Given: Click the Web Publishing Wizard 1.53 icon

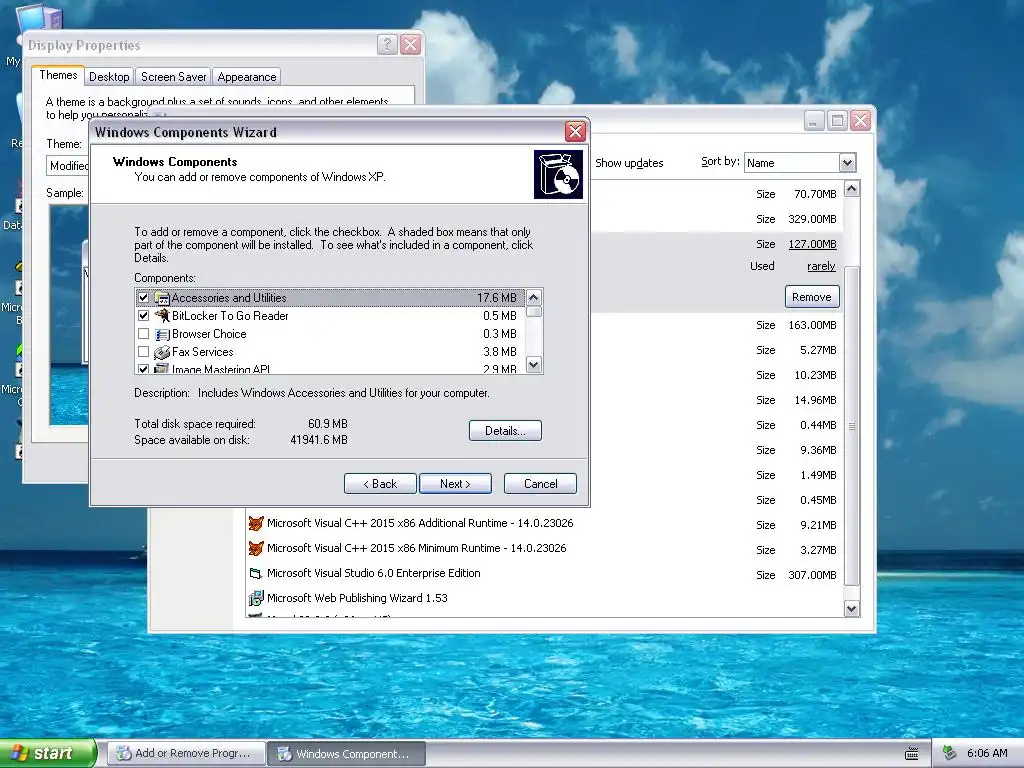Looking at the screenshot, I should pos(256,598).
